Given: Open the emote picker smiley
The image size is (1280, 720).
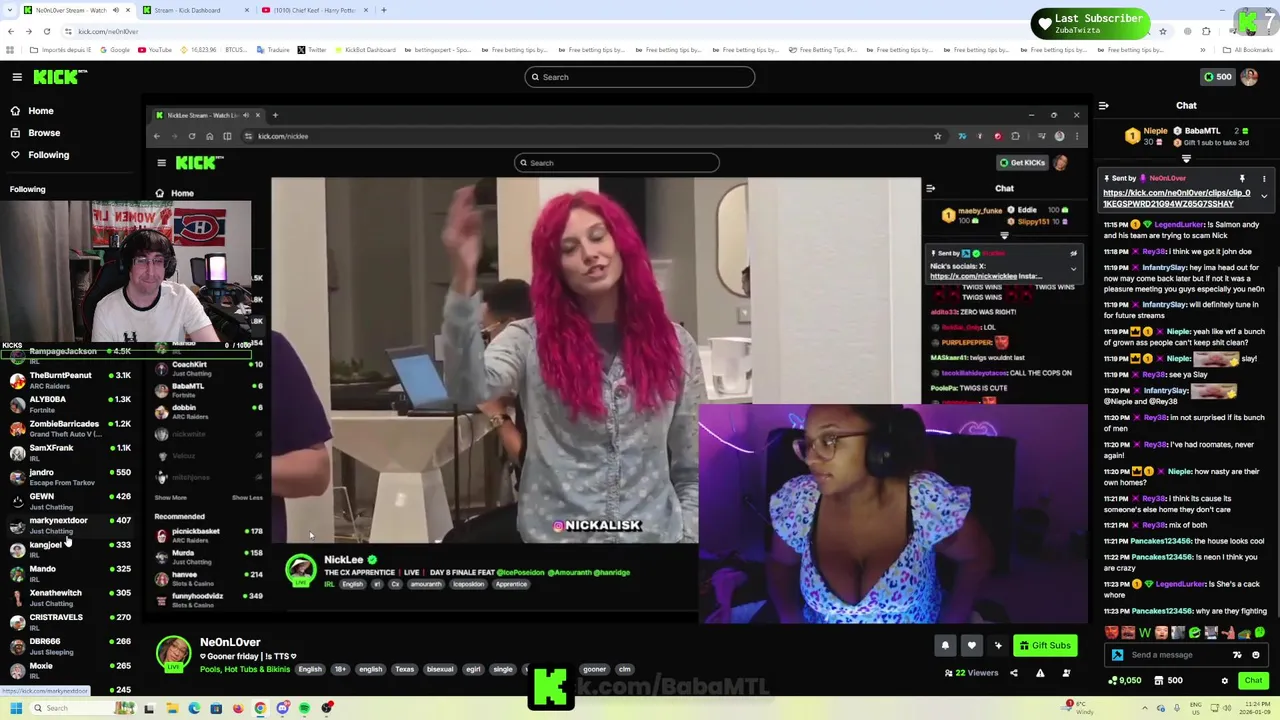Looking at the screenshot, I should [1256, 655].
